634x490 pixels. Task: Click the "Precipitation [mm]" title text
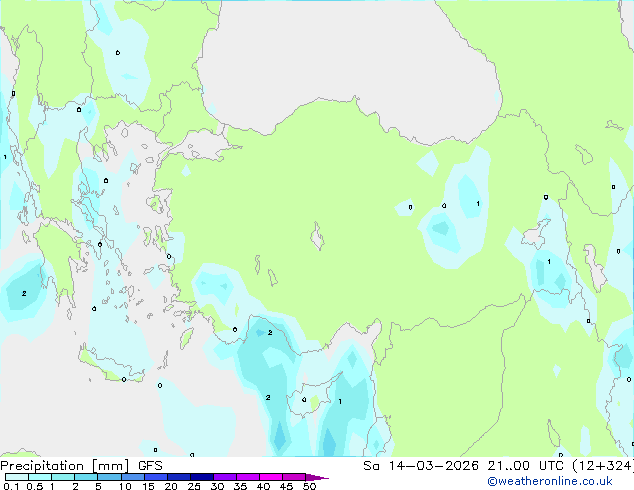pos(65,466)
